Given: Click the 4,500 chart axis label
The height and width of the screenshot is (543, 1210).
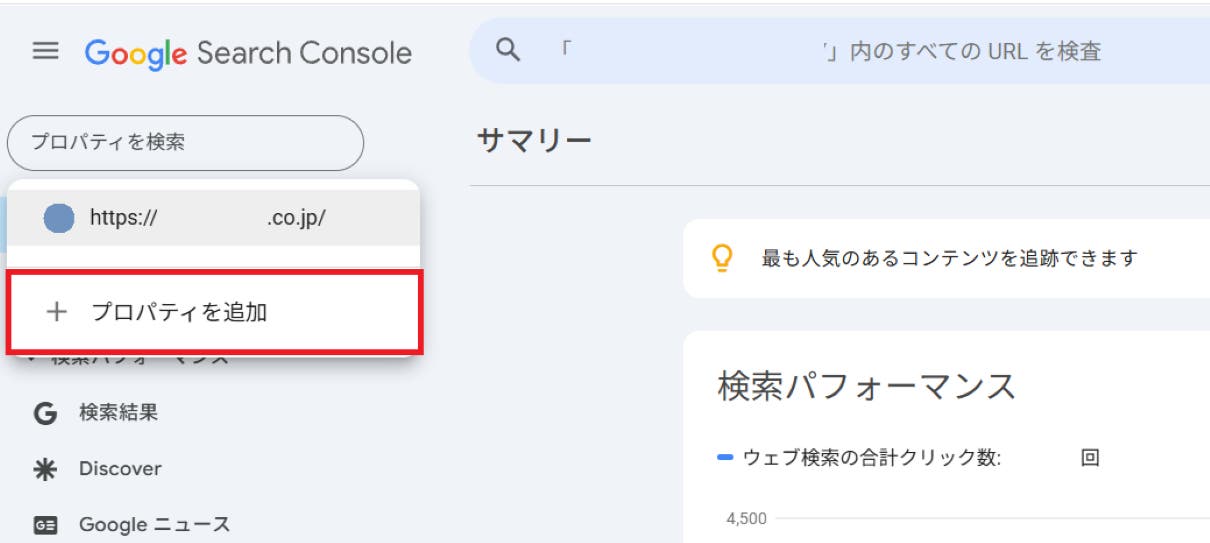Looking at the screenshot, I should [x=746, y=519].
